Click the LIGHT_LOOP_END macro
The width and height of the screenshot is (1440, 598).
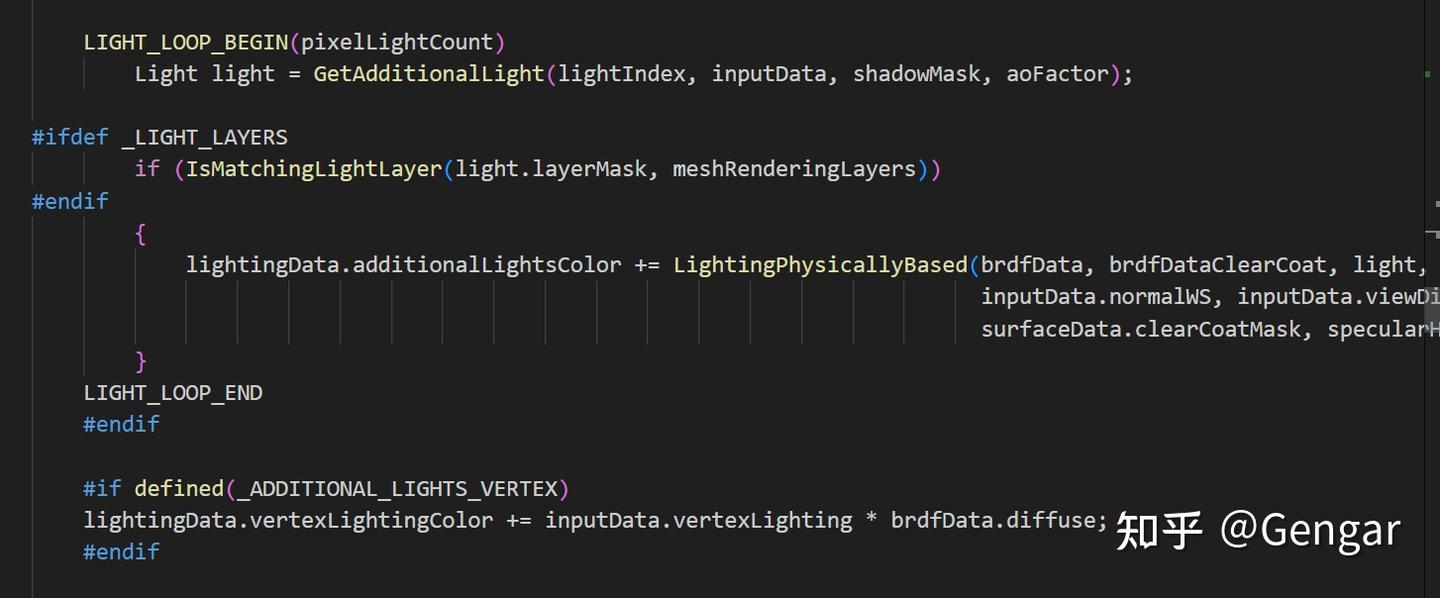point(173,393)
